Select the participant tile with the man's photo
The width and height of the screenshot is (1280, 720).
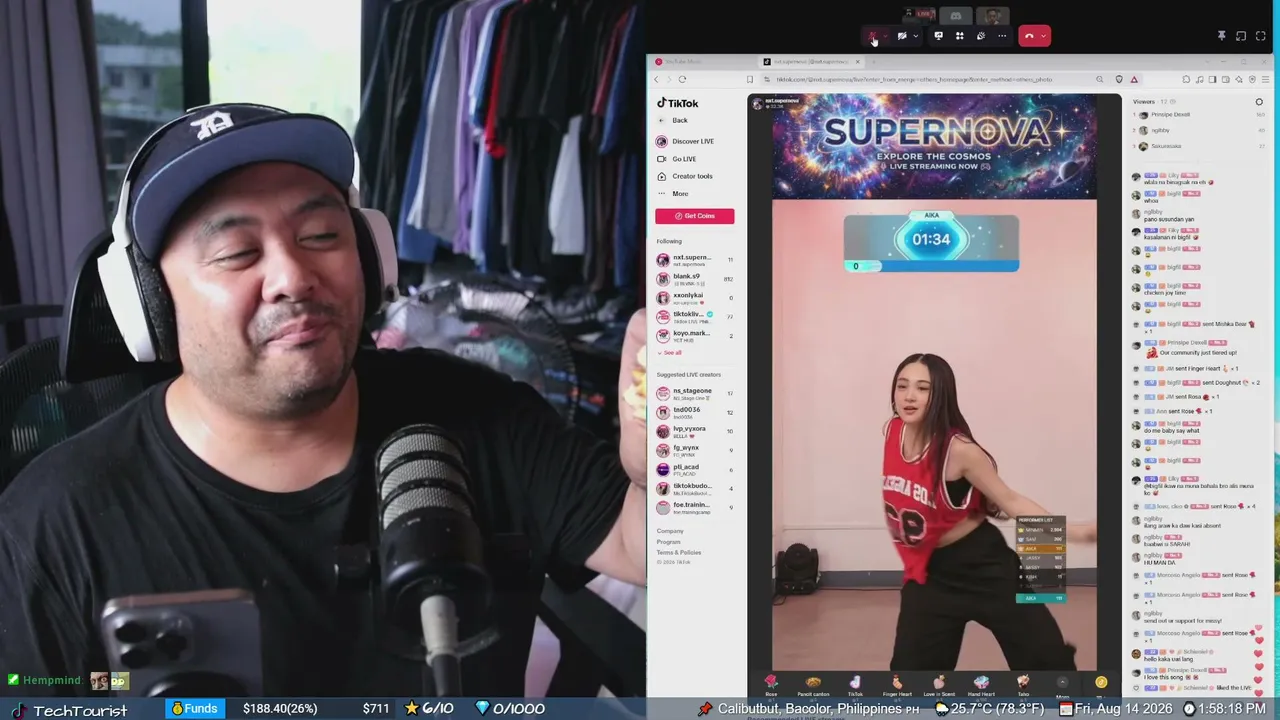click(993, 15)
